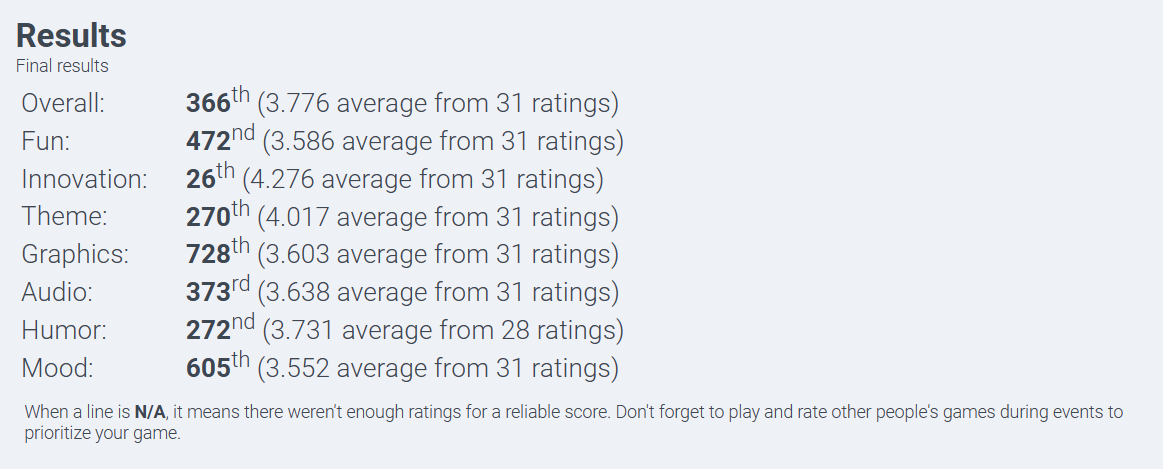Click the bold N/A text in note

click(x=149, y=412)
